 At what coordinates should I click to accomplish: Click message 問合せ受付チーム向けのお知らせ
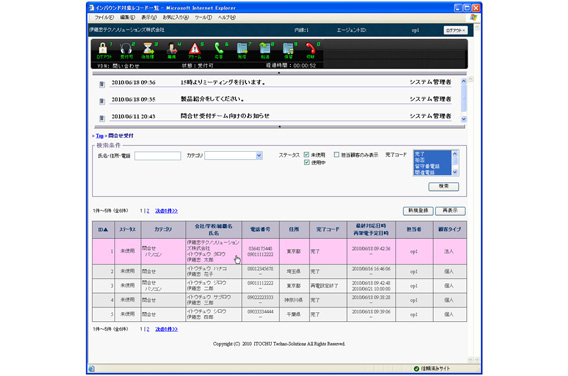click(x=225, y=116)
